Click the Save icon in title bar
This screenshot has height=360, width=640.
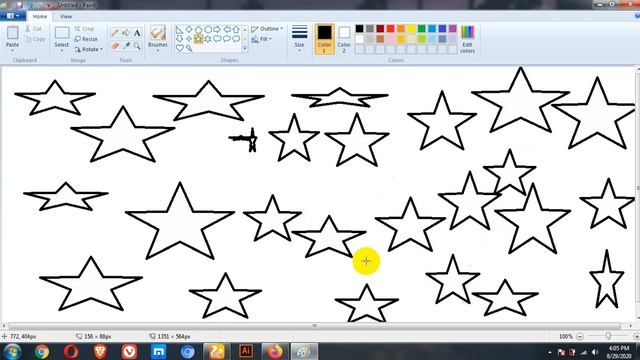pos(19,5)
